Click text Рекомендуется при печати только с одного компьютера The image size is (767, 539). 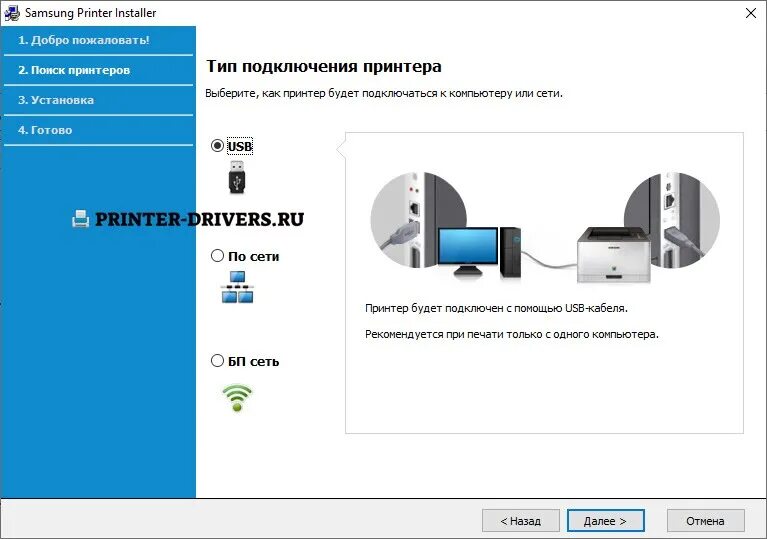click(x=512, y=334)
